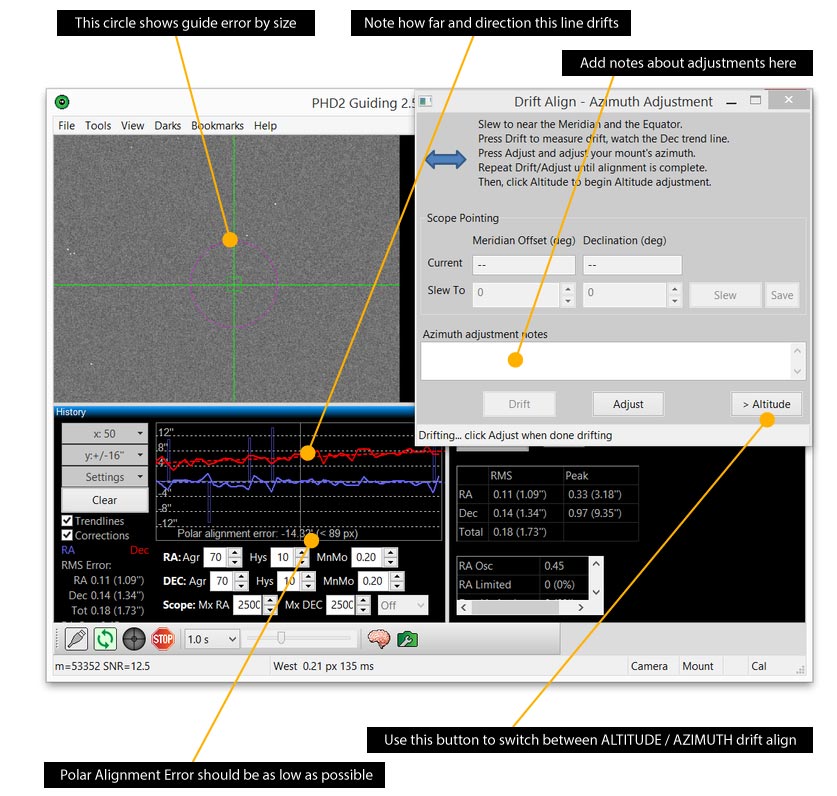Click the Mount status bar indicator
The height and width of the screenshot is (796, 837).
tap(698, 666)
